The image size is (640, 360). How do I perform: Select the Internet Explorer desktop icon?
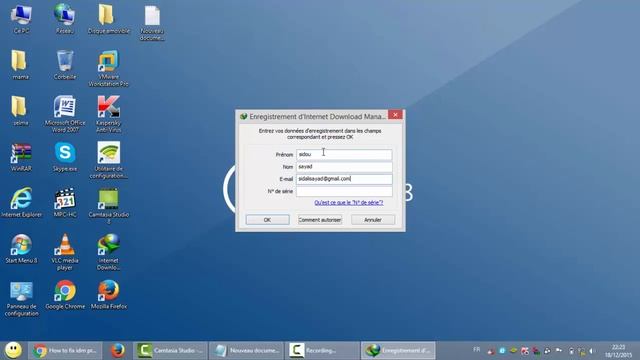tap(21, 202)
